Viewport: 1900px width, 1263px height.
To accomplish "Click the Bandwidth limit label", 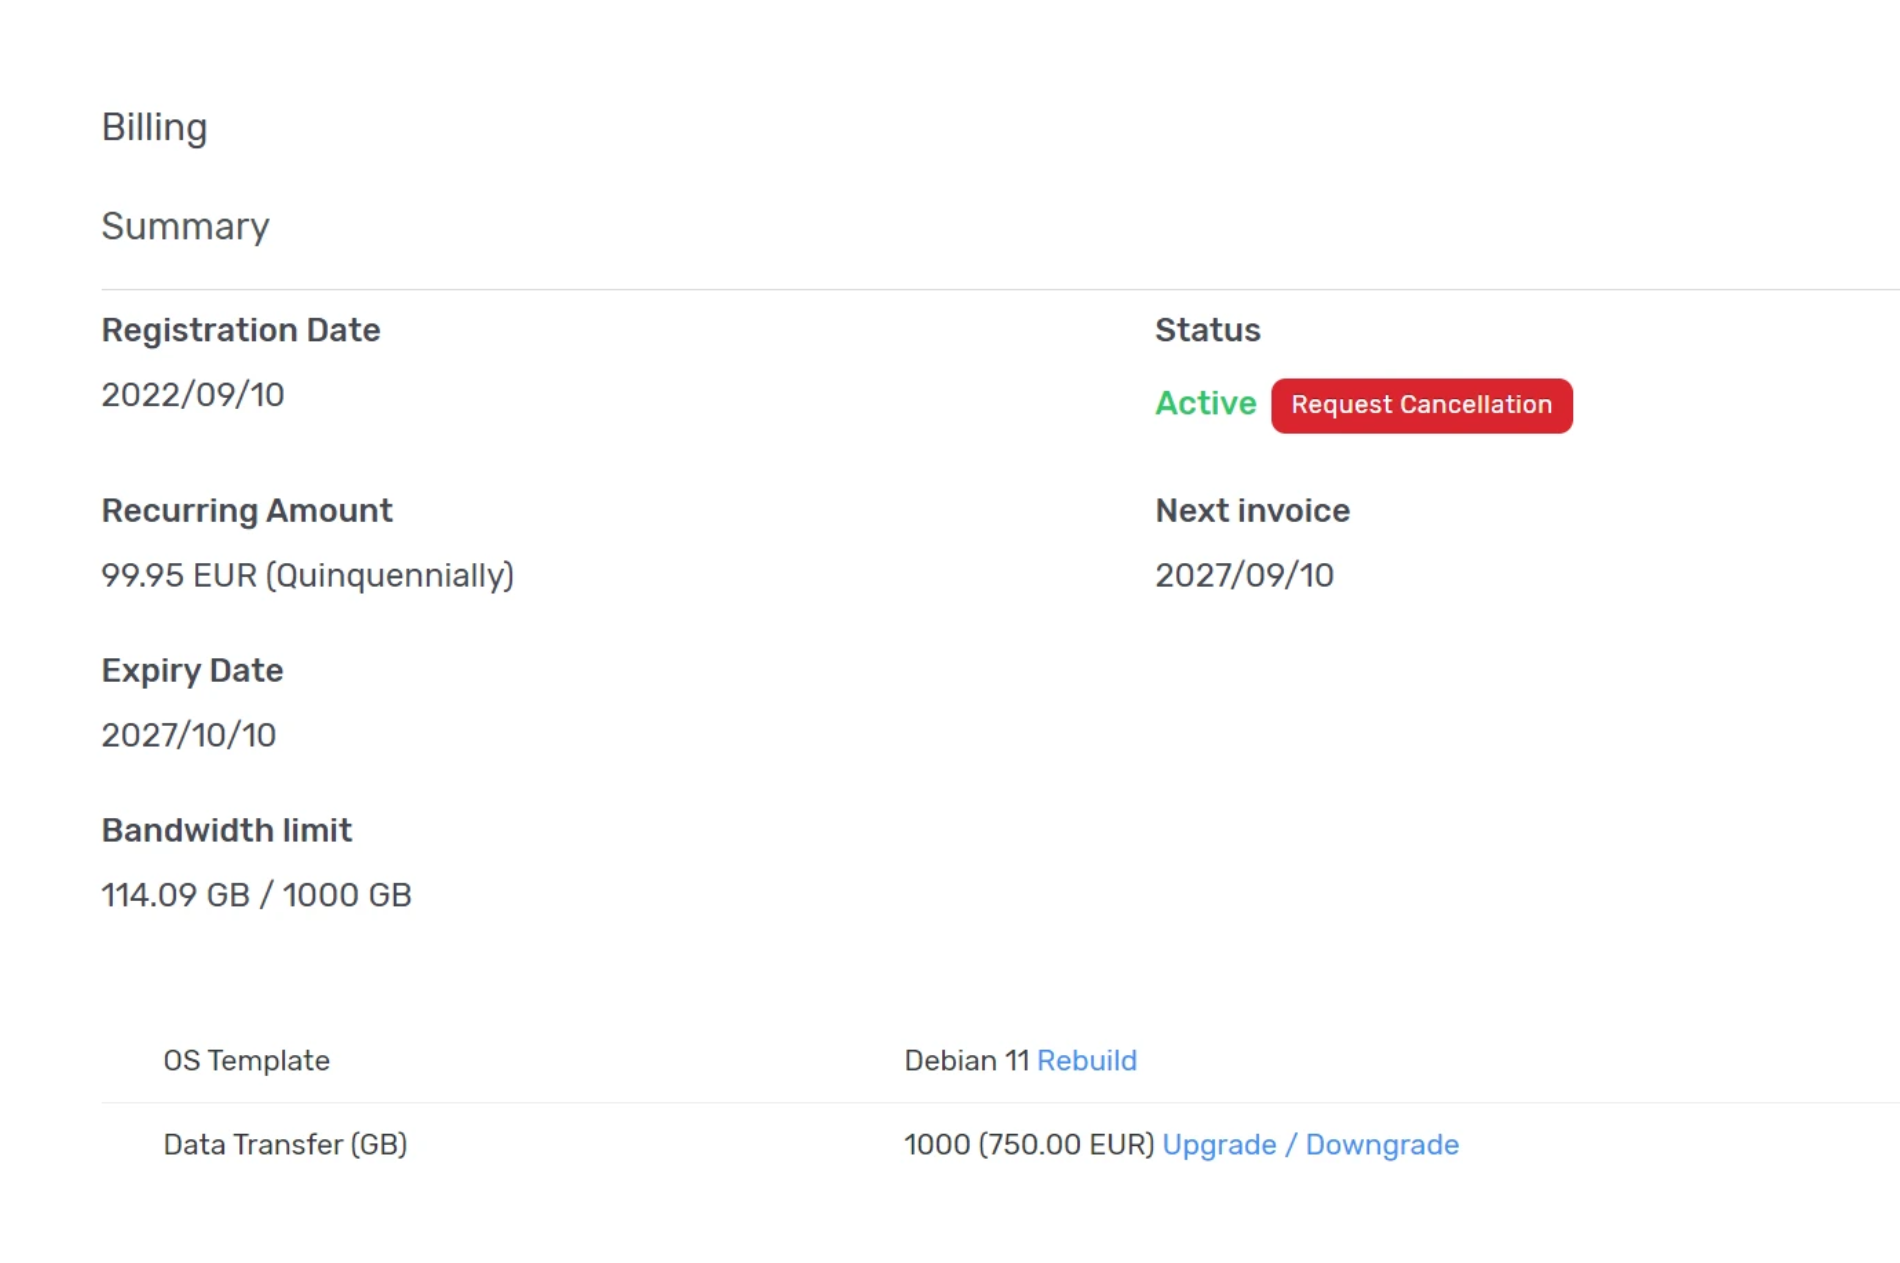I will [226, 830].
